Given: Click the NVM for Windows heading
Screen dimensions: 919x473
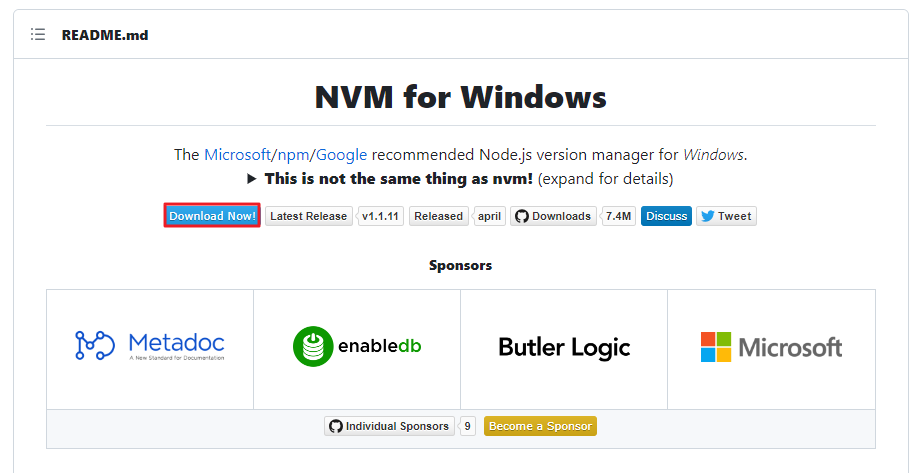Looking at the screenshot, I should (461, 97).
